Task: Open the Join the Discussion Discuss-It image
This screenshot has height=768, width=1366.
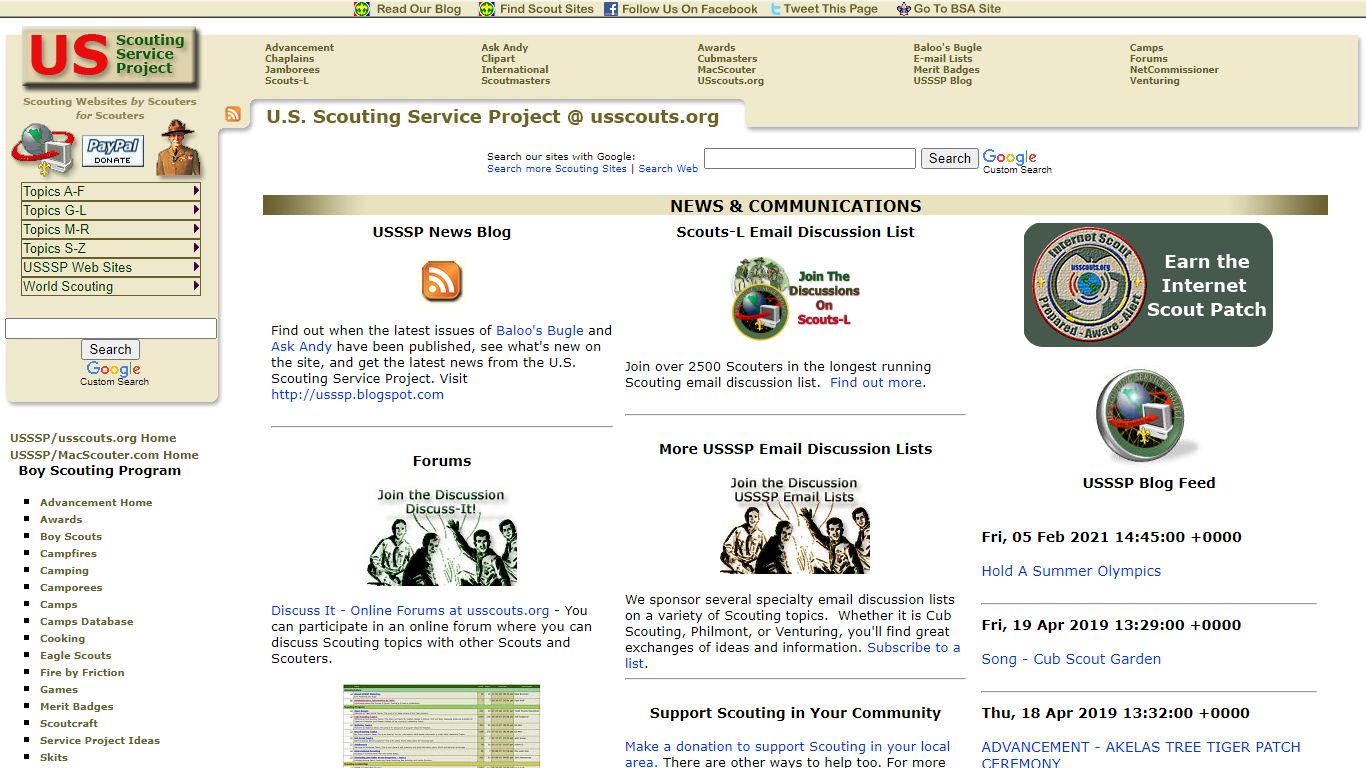Action: (x=442, y=536)
